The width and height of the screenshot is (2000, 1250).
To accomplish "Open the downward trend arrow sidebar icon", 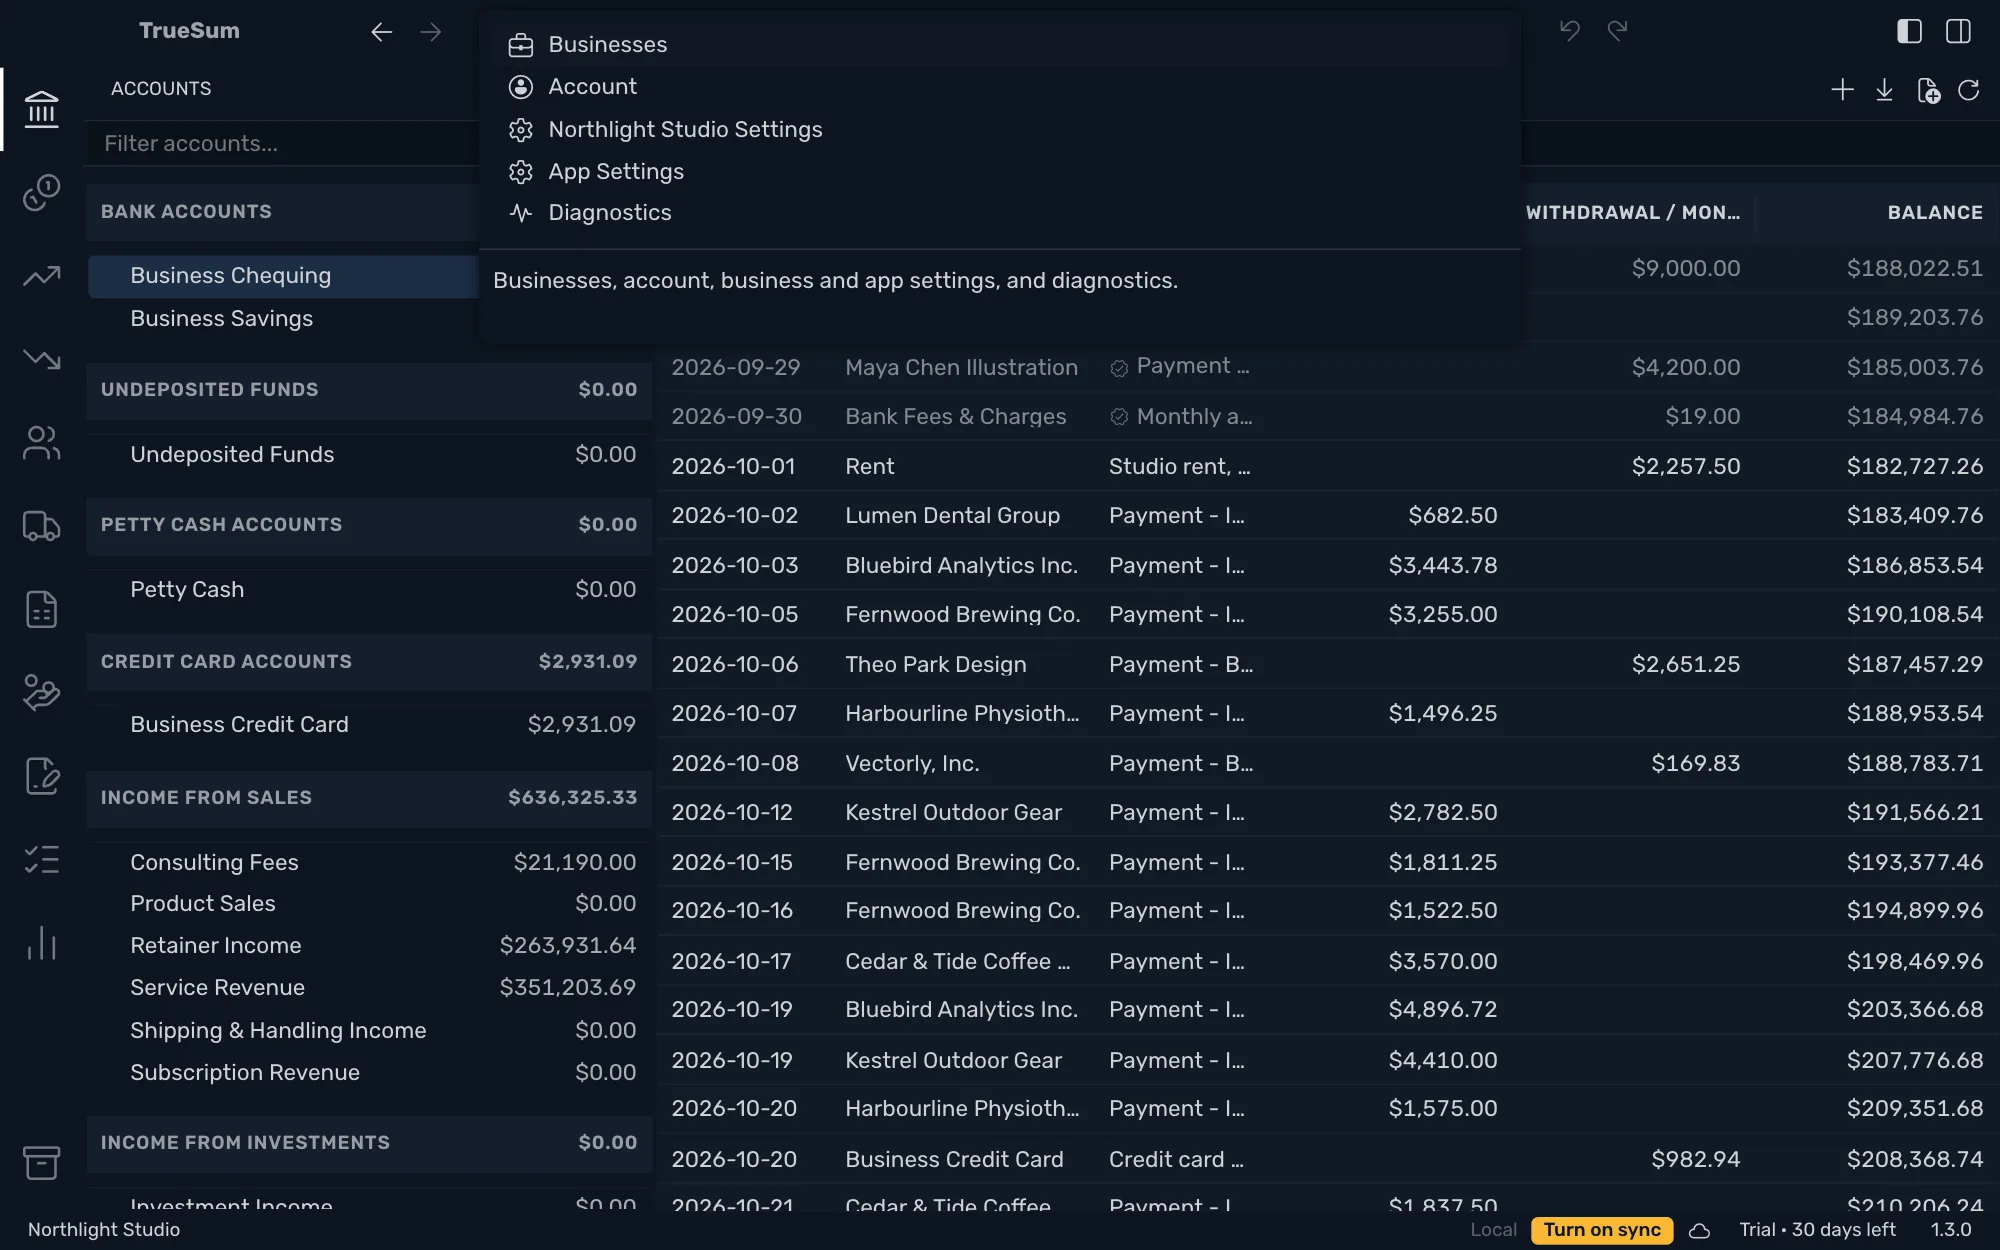I will (x=41, y=359).
